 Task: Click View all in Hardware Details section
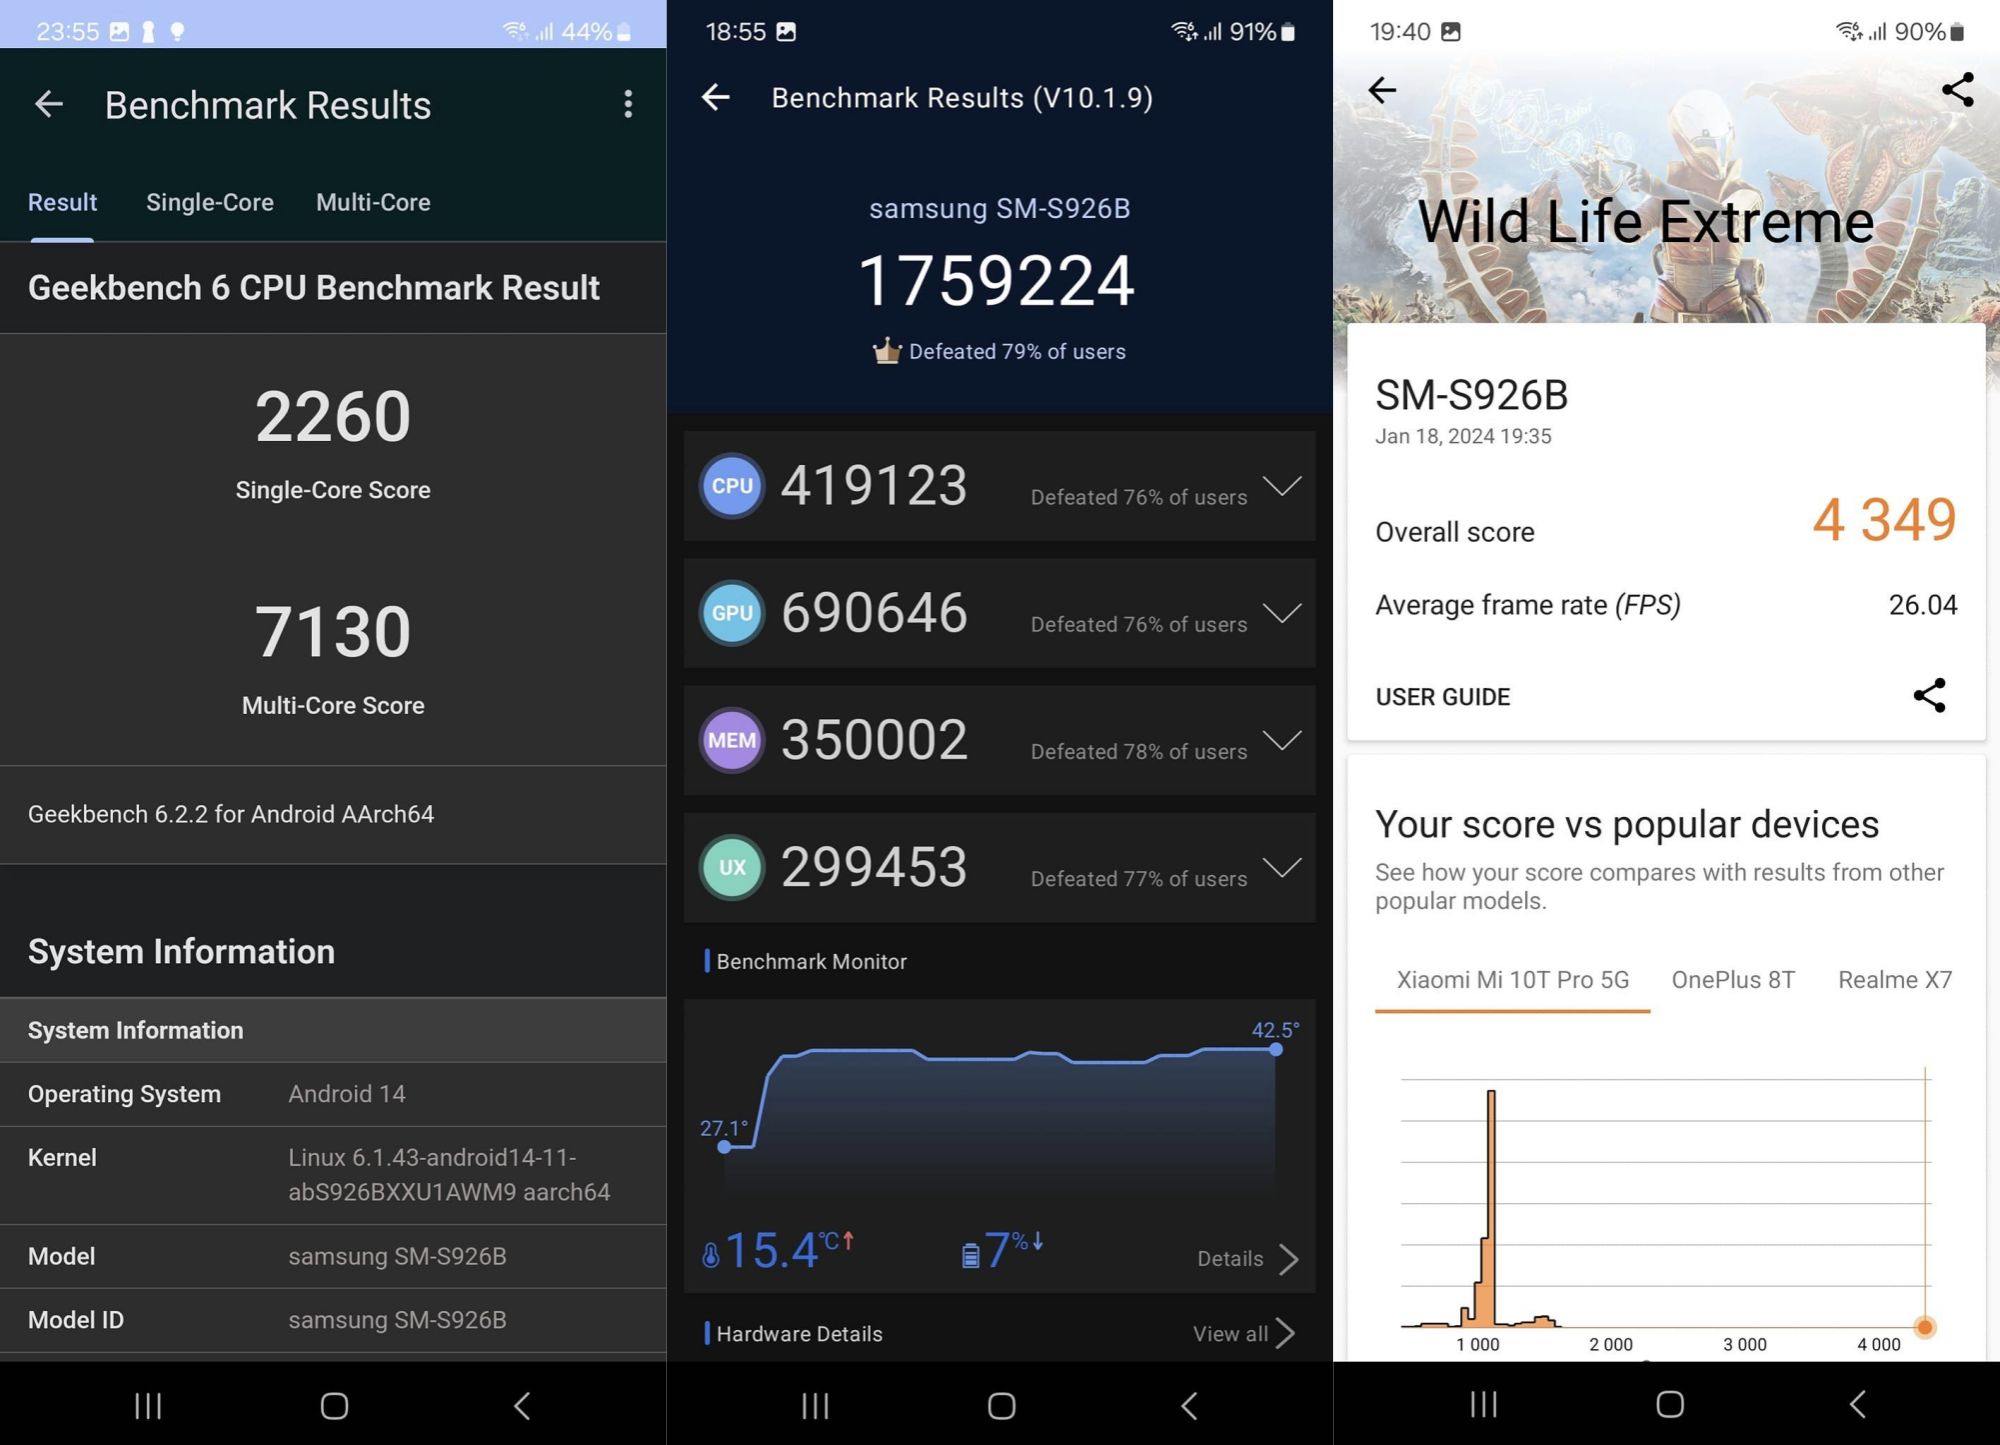1242,1332
